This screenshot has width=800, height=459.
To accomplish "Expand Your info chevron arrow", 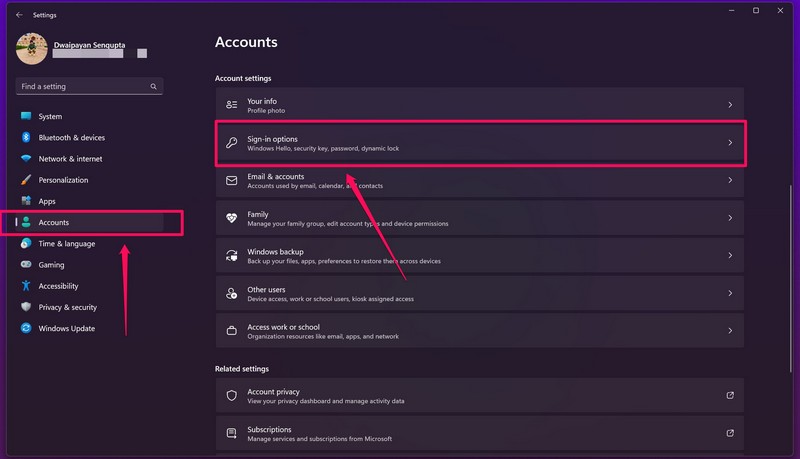I will [x=730, y=105].
